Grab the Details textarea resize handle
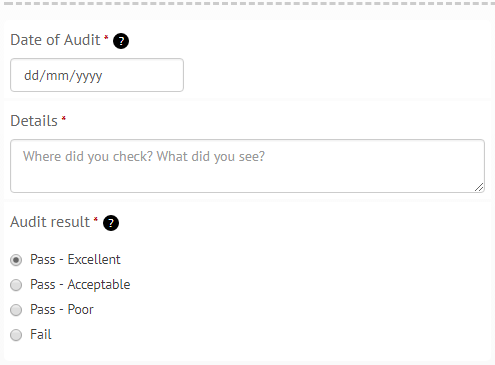Screen dimensions: 495x365 tap(479, 187)
